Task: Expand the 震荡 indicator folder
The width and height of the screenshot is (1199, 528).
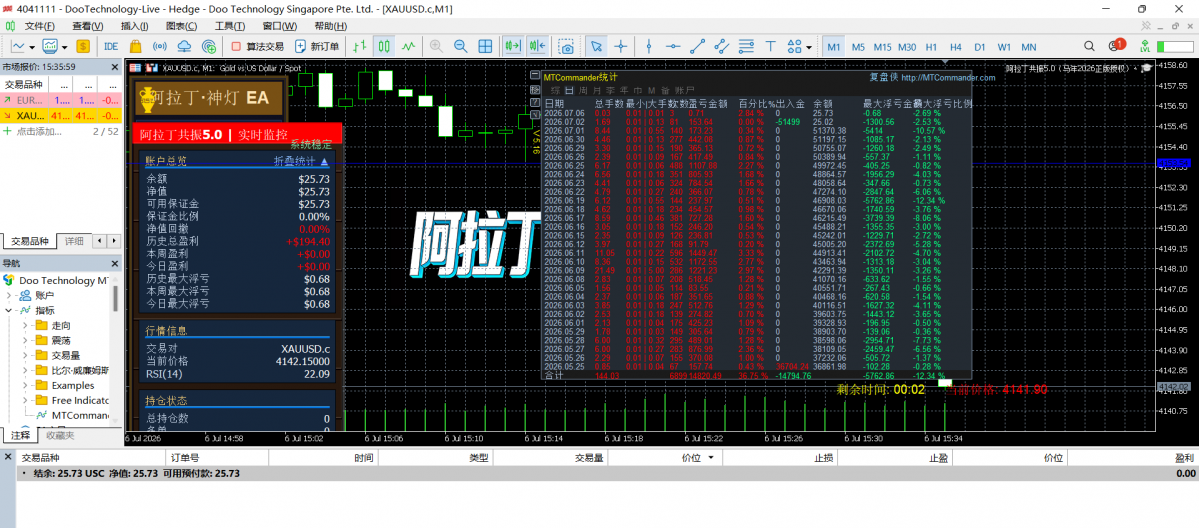Action: 24,341
